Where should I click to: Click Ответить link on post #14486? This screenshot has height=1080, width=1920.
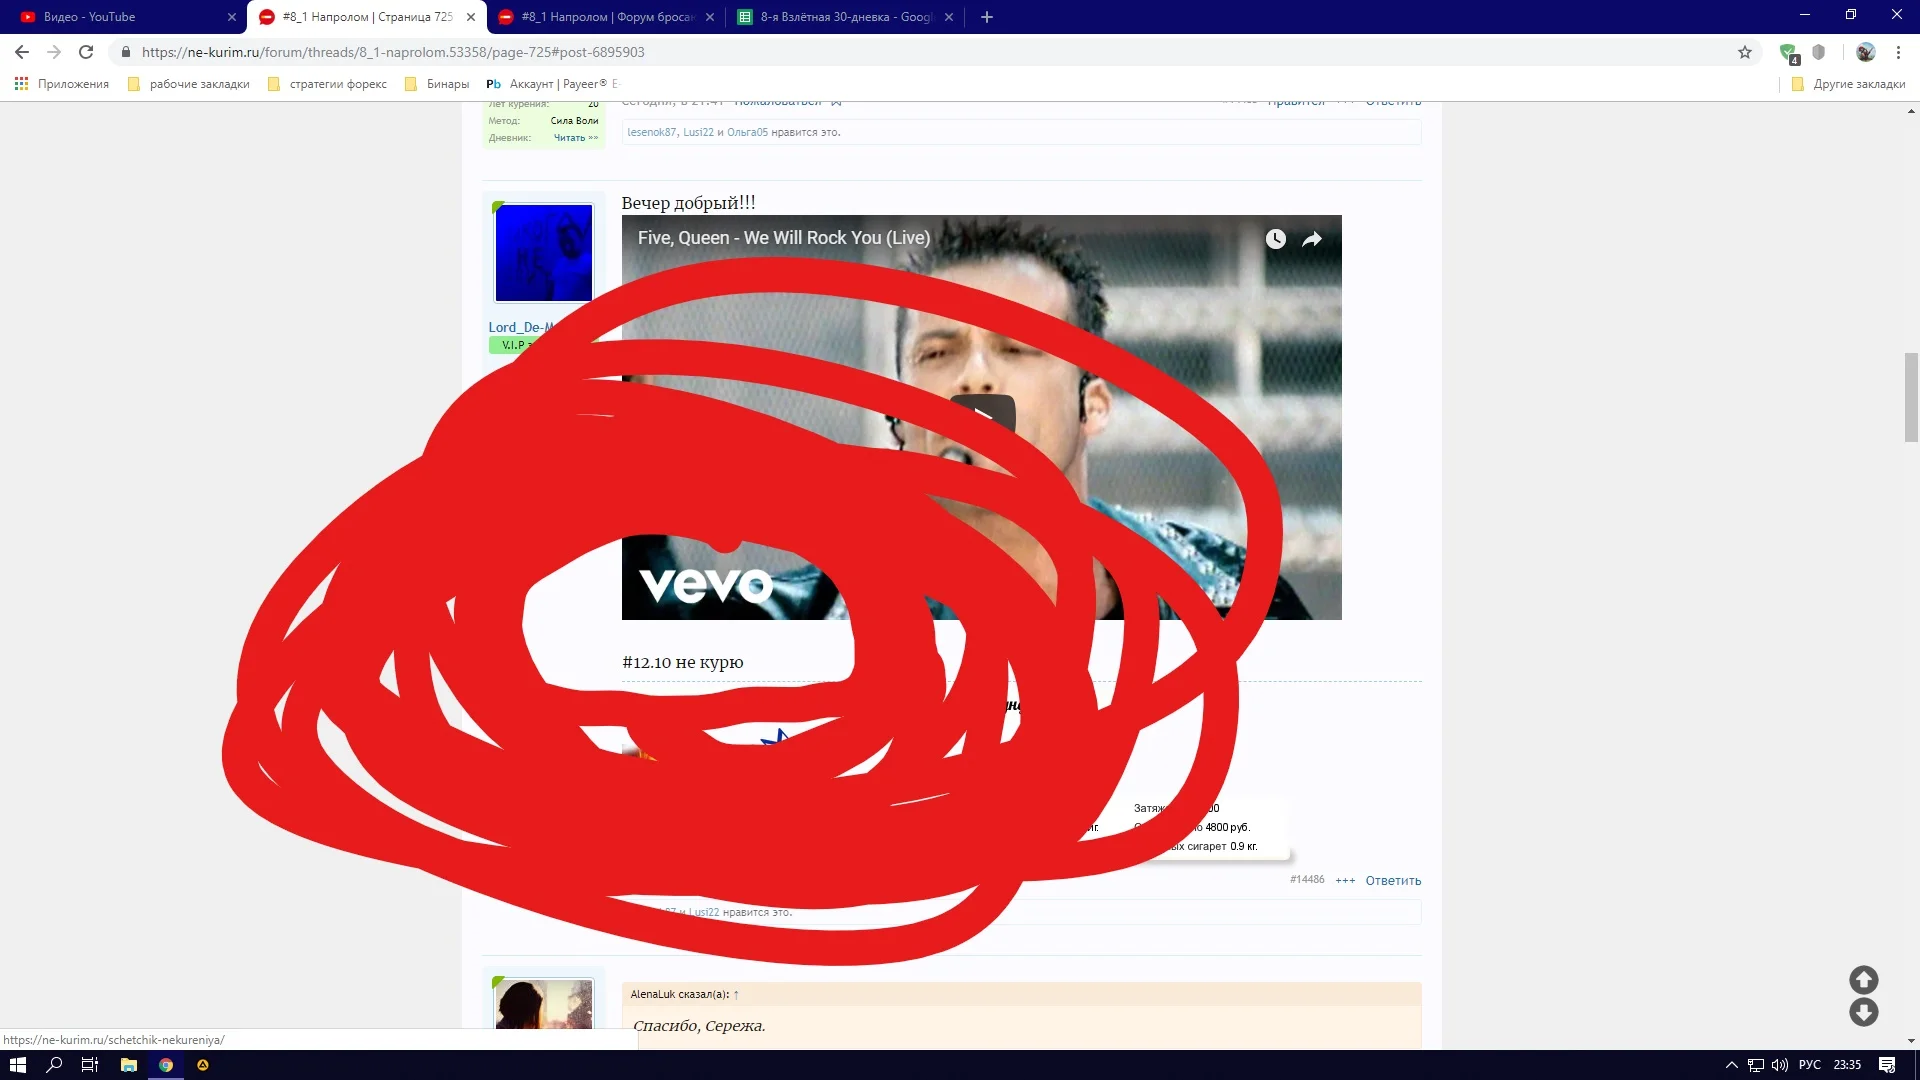pos(1393,881)
